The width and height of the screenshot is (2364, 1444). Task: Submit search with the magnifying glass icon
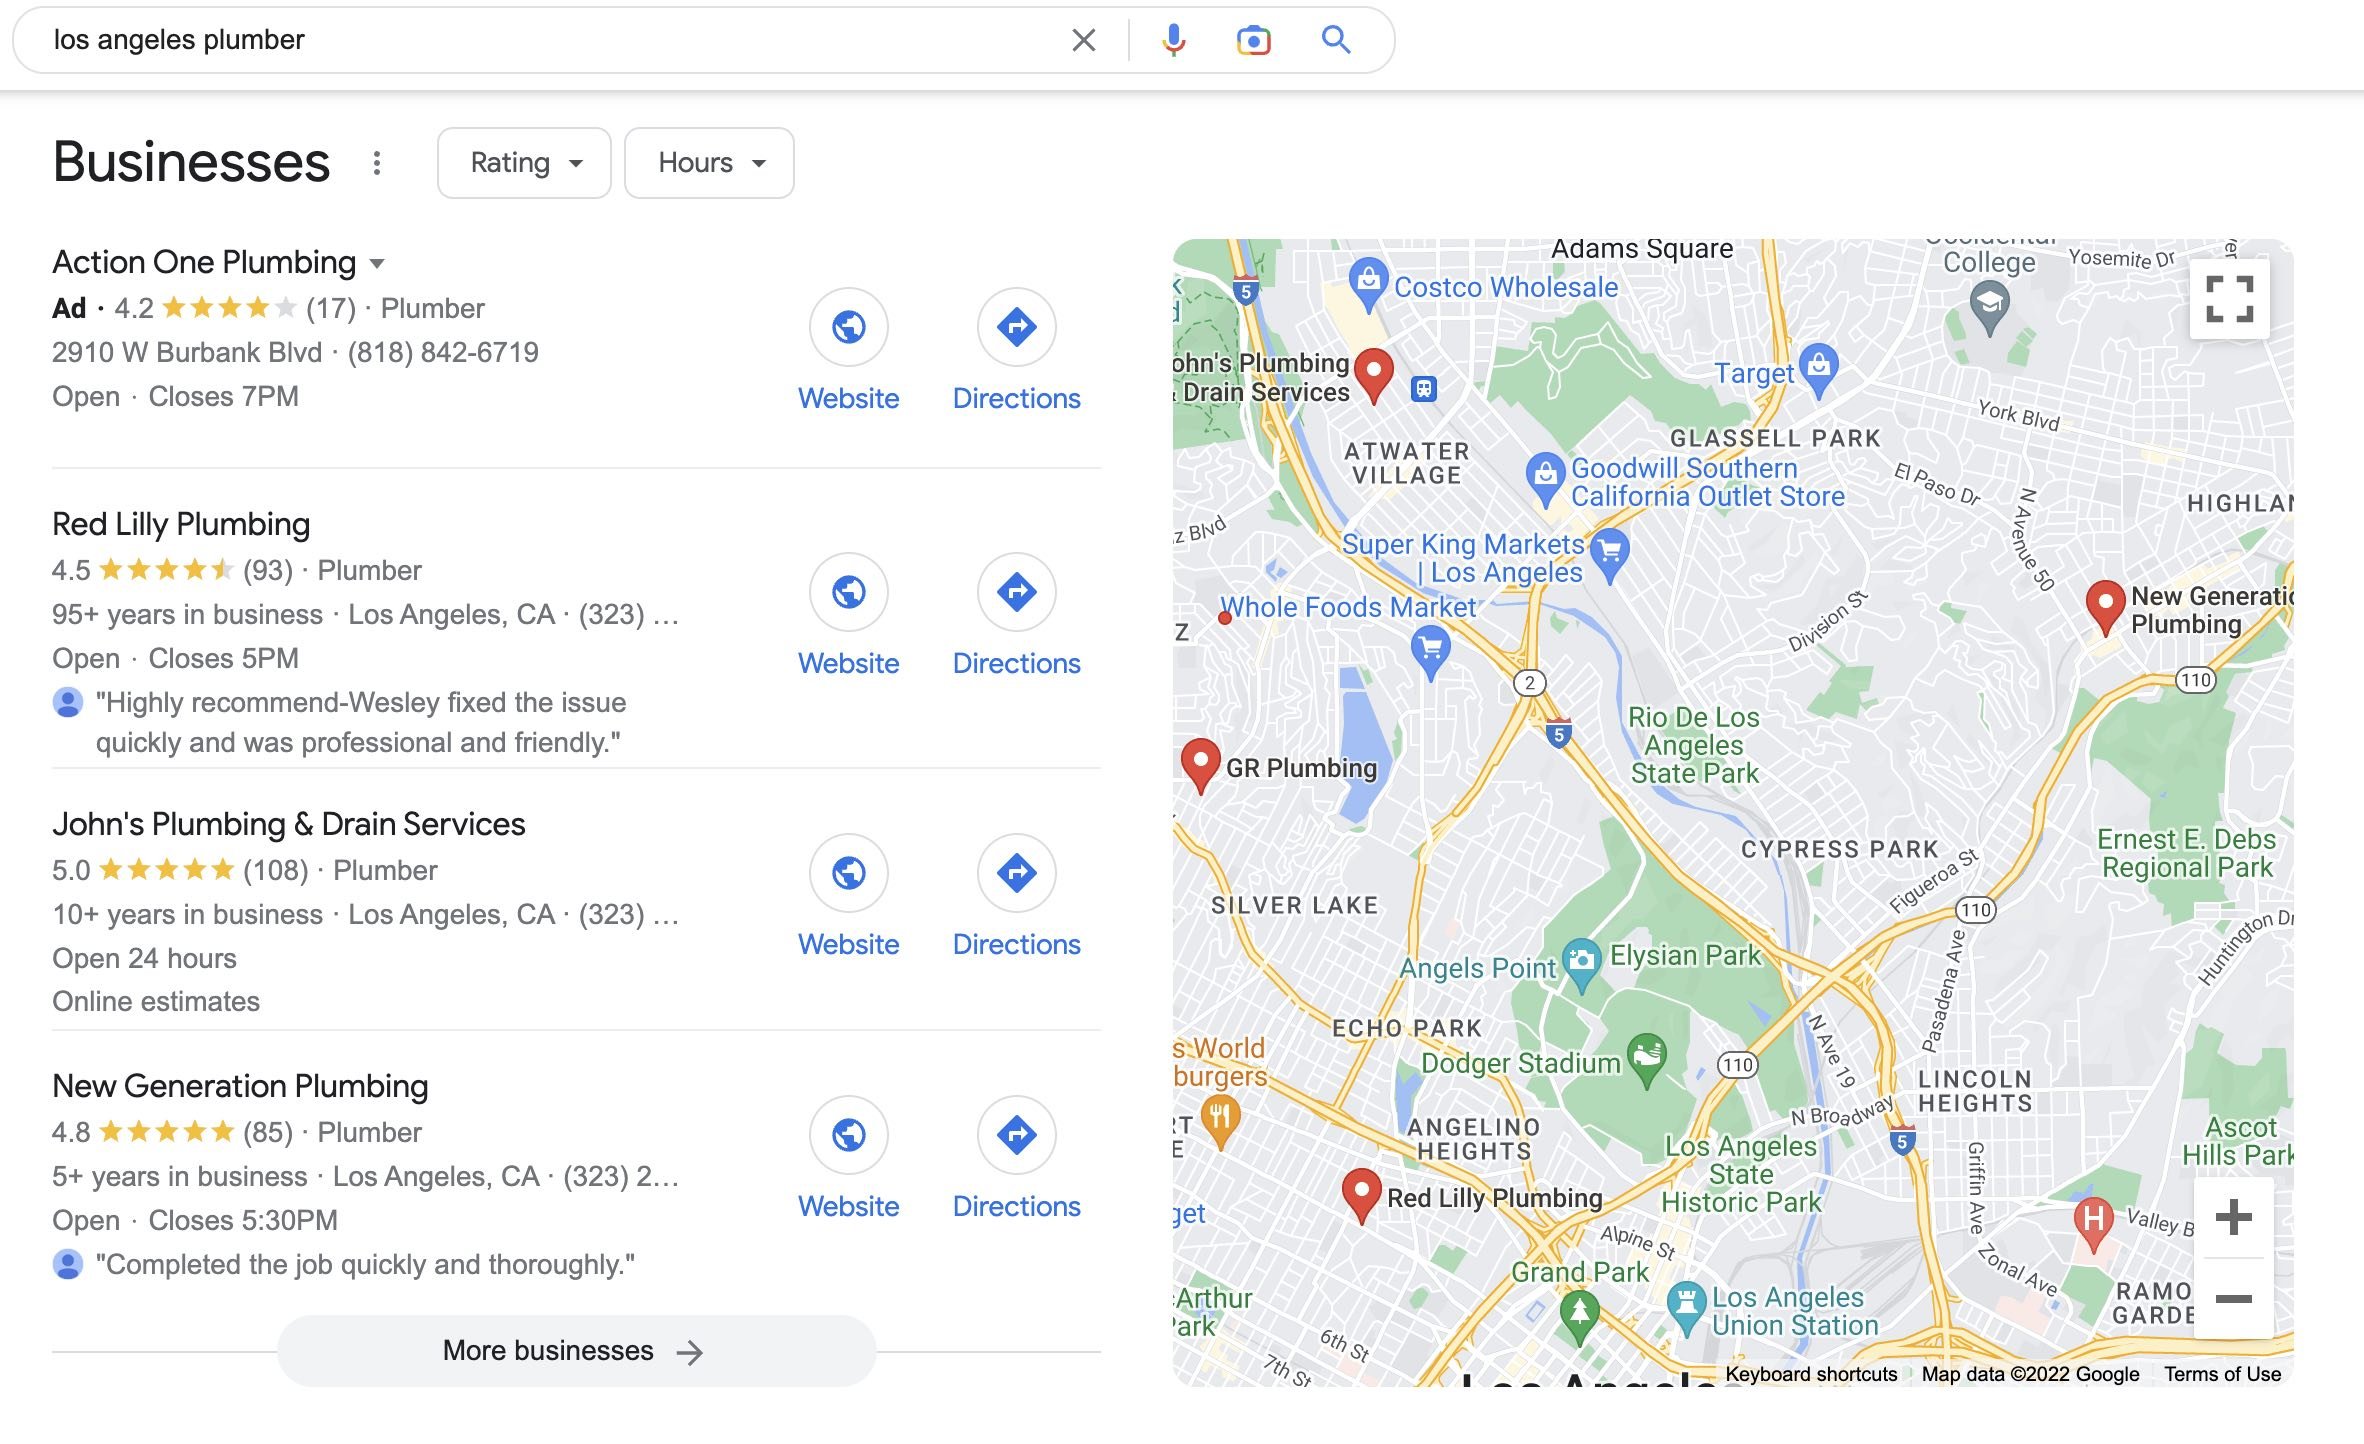pyautogui.click(x=1336, y=40)
